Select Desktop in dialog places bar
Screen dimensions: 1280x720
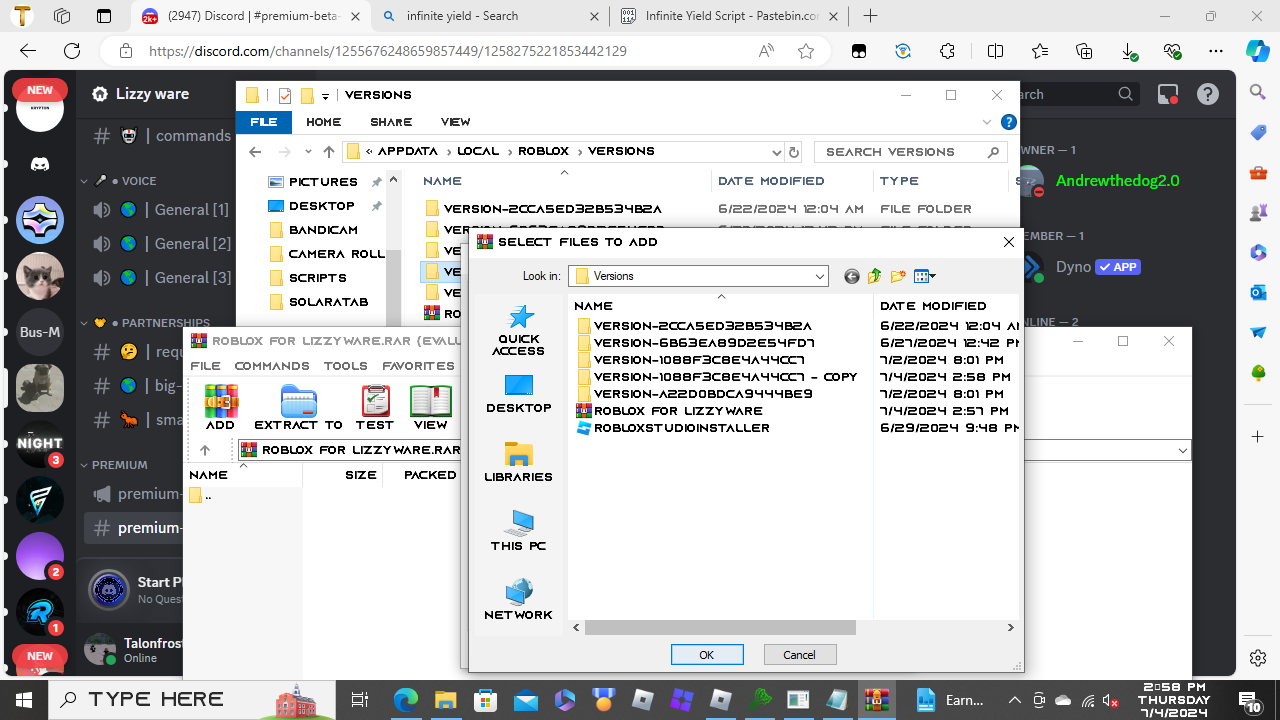click(518, 393)
